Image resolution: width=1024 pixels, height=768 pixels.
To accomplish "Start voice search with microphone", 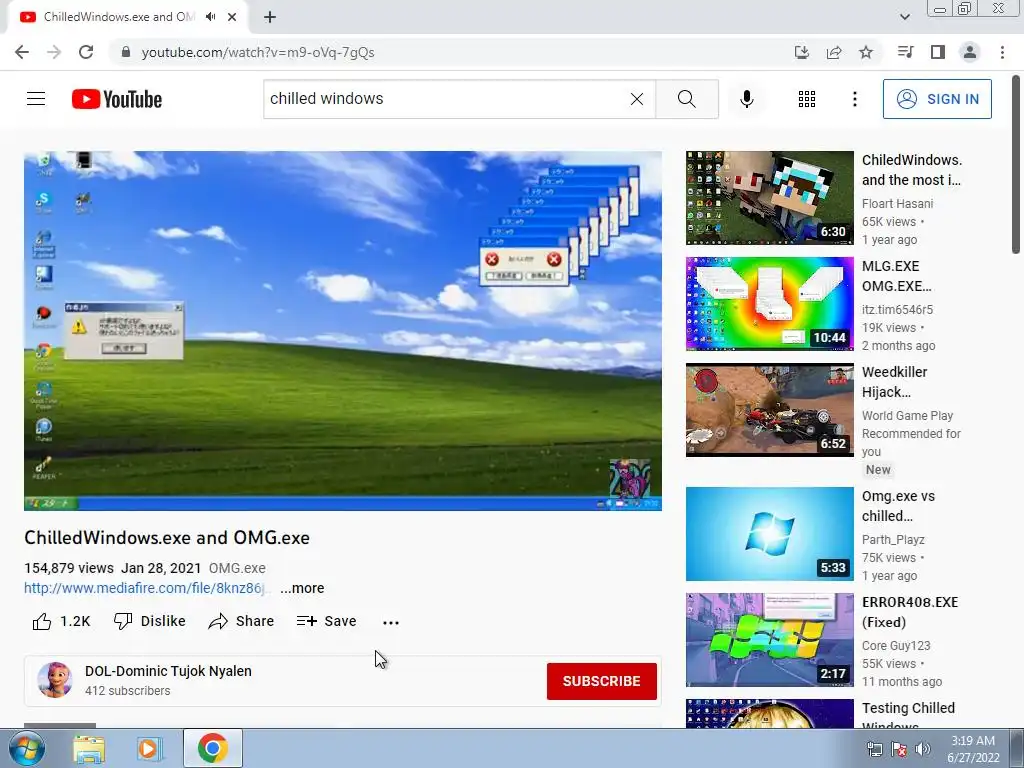I will tap(746, 99).
